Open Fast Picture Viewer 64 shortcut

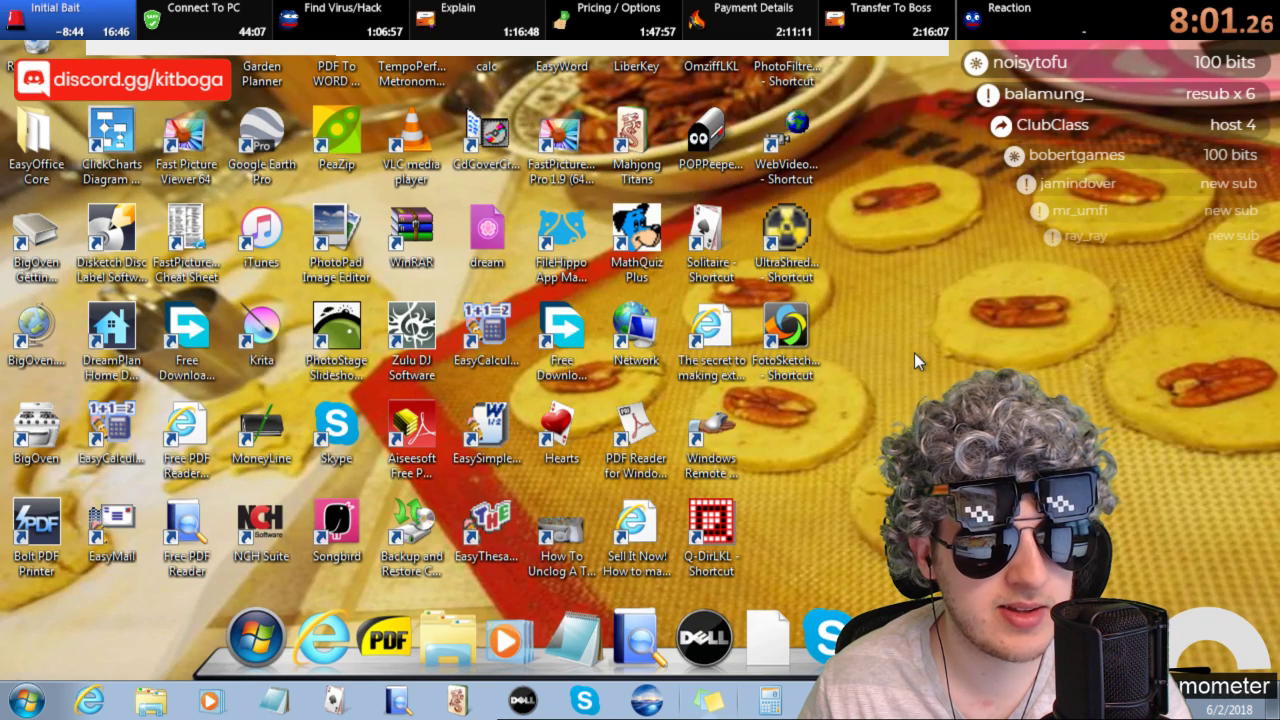click(186, 131)
